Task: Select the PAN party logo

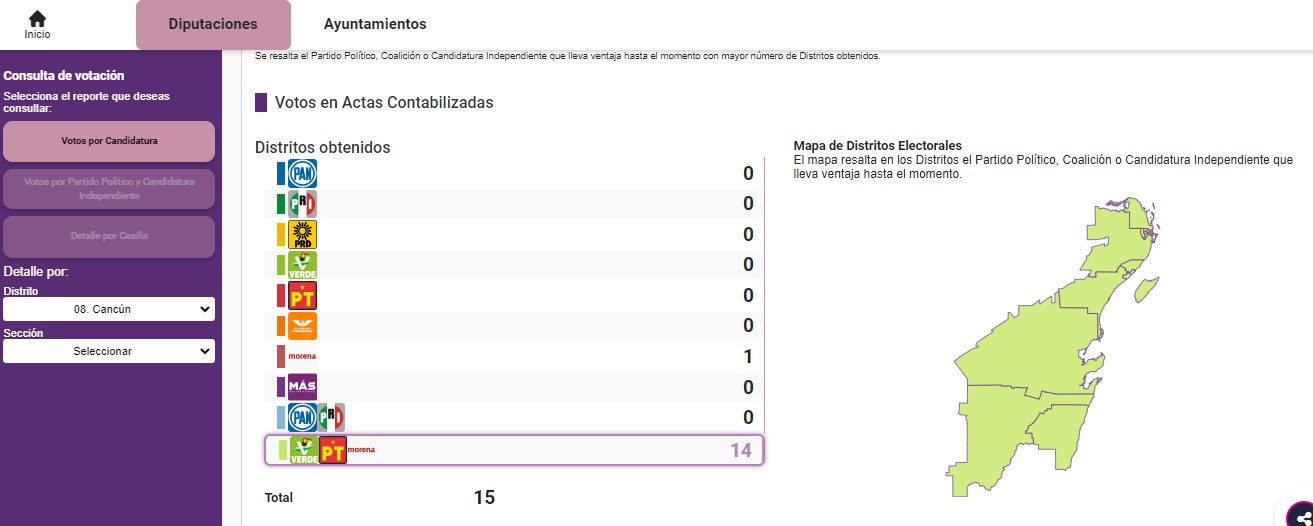Action: pos(302,174)
